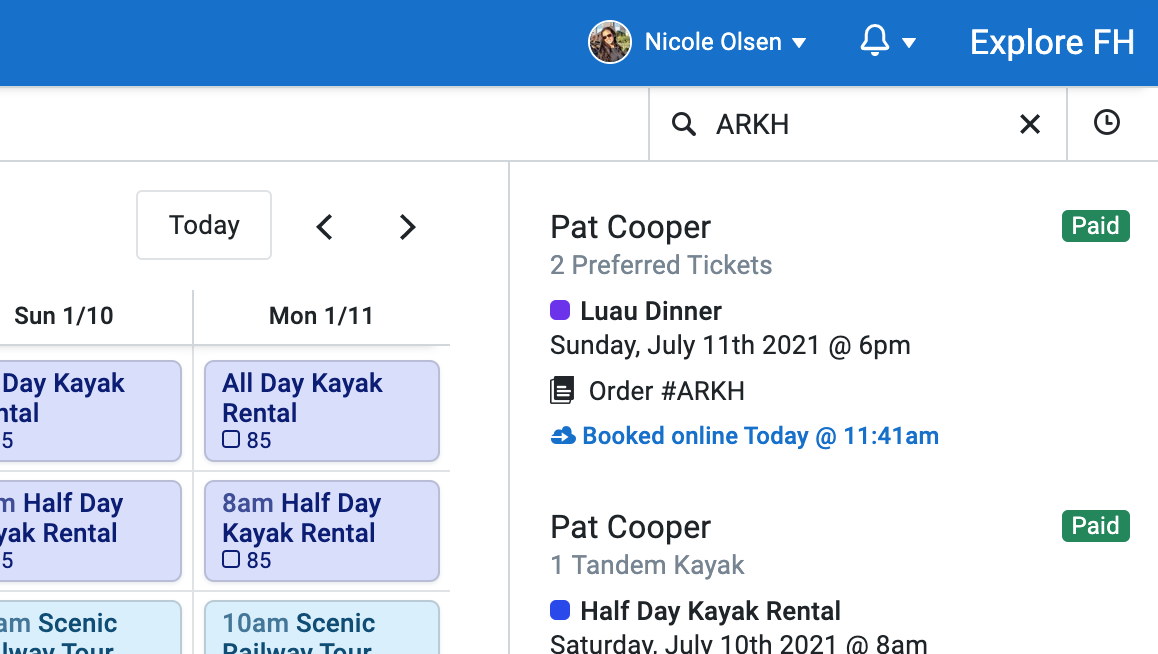Select the Saturday, July 10th 2021 @ 8am date
Viewport: 1158px width, 654px height.
pos(739,644)
